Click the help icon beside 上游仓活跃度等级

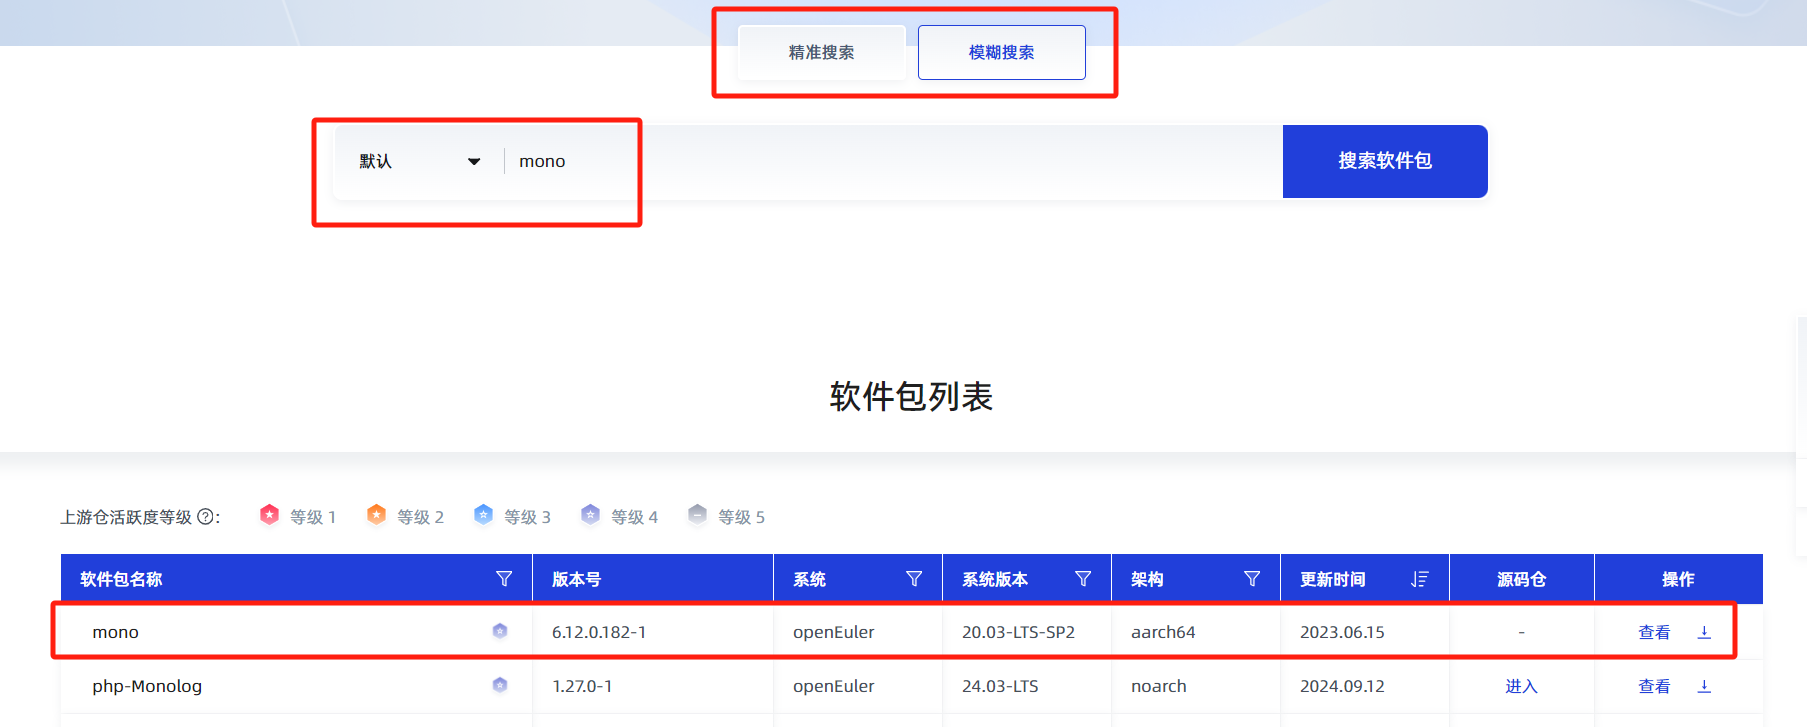(x=205, y=517)
